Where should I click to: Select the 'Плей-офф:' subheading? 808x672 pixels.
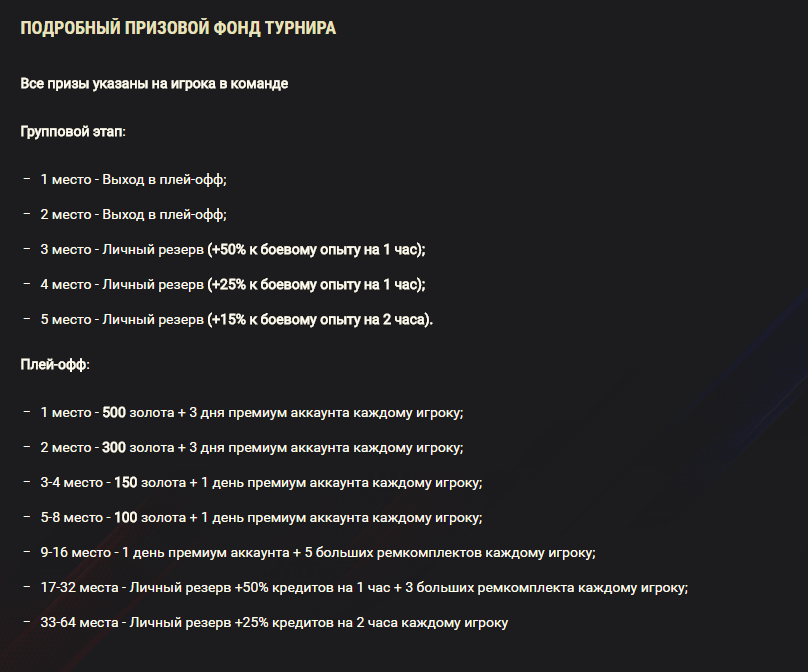pos(55,365)
